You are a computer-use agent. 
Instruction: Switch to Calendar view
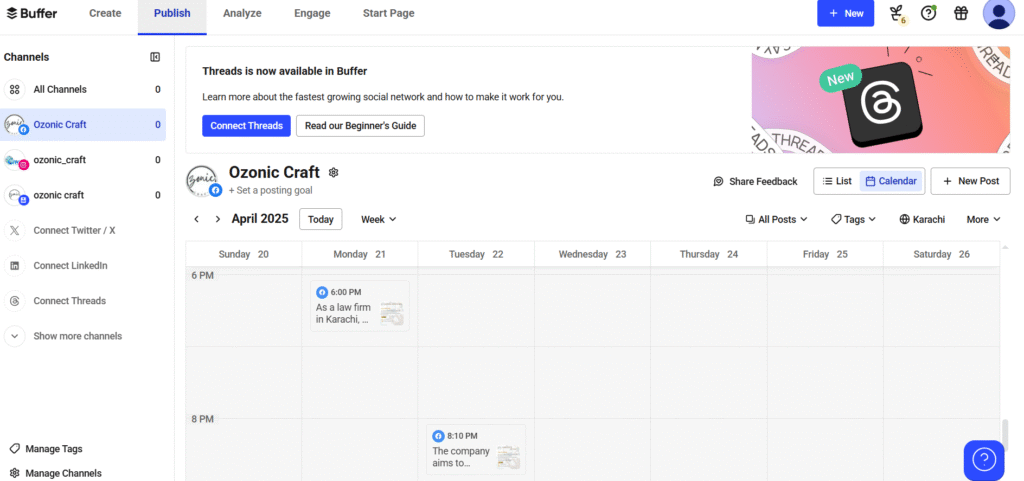point(891,181)
